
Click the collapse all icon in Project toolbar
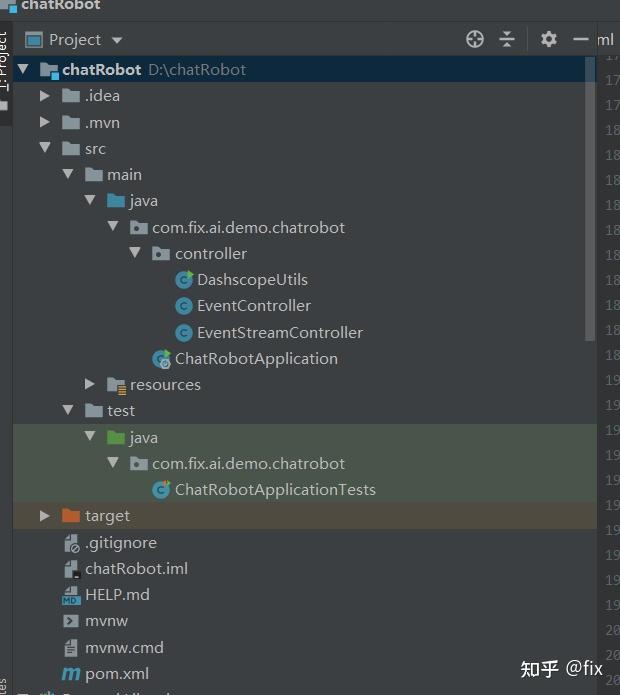pyautogui.click(x=507, y=39)
